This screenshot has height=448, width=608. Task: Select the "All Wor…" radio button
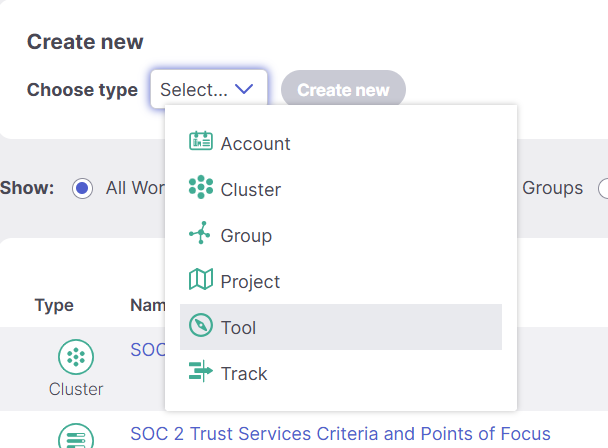coord(83,188)
